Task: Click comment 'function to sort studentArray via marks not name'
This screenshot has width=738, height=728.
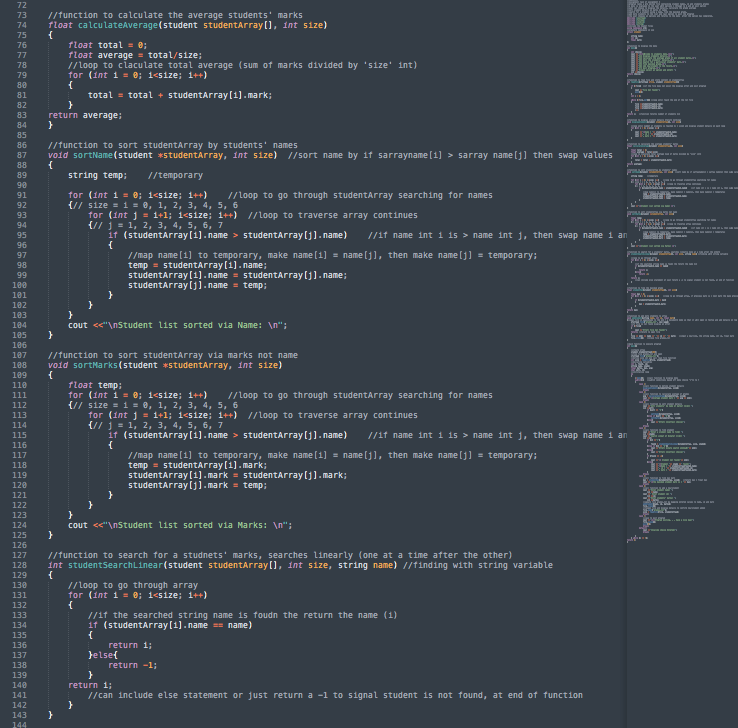Action: pyautogui.click(x=173, y=355)
